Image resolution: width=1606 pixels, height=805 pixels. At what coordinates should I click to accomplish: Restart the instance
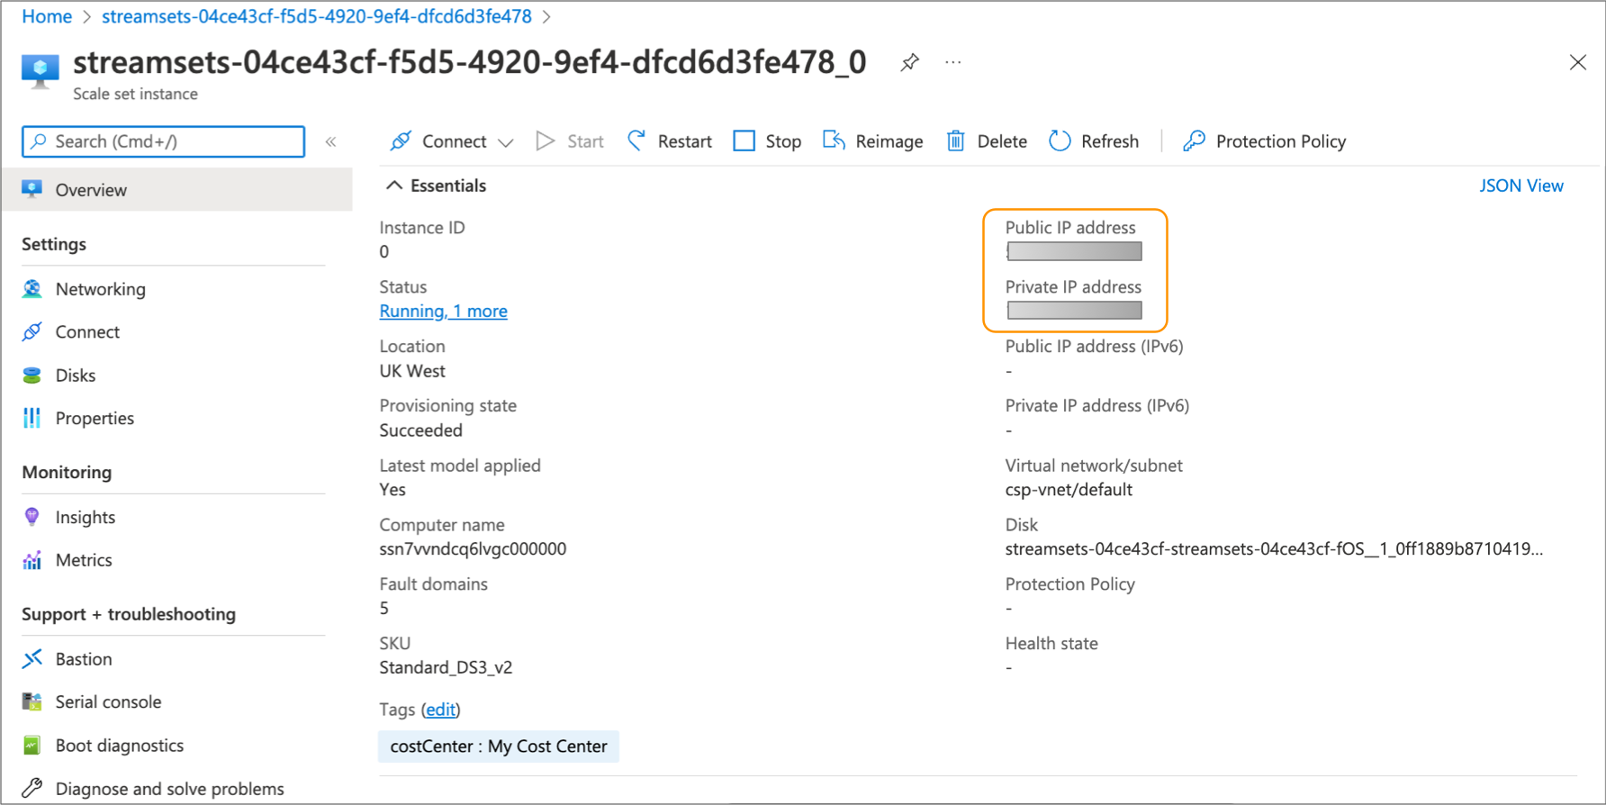click(669, 141)
